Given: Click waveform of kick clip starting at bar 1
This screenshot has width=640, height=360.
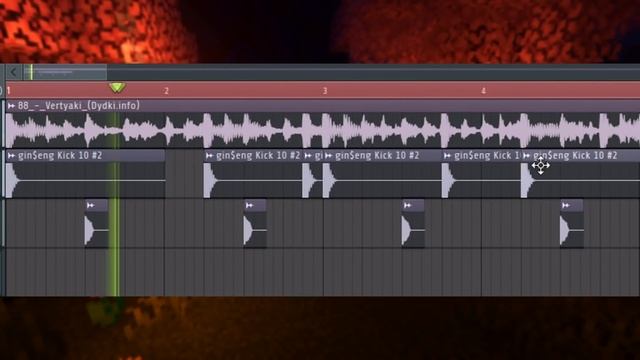Looking at the screenshot, I should tap(85, 180).
